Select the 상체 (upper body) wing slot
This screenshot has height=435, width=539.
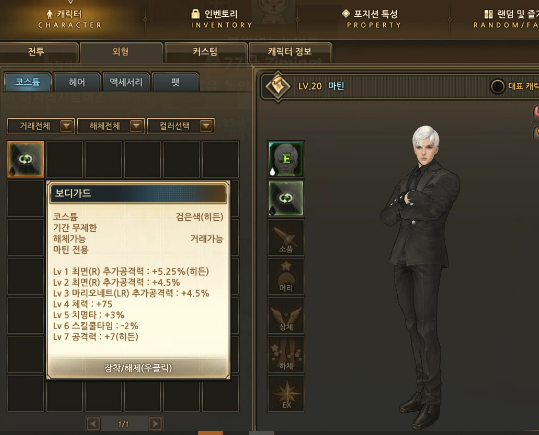point(286,316)
